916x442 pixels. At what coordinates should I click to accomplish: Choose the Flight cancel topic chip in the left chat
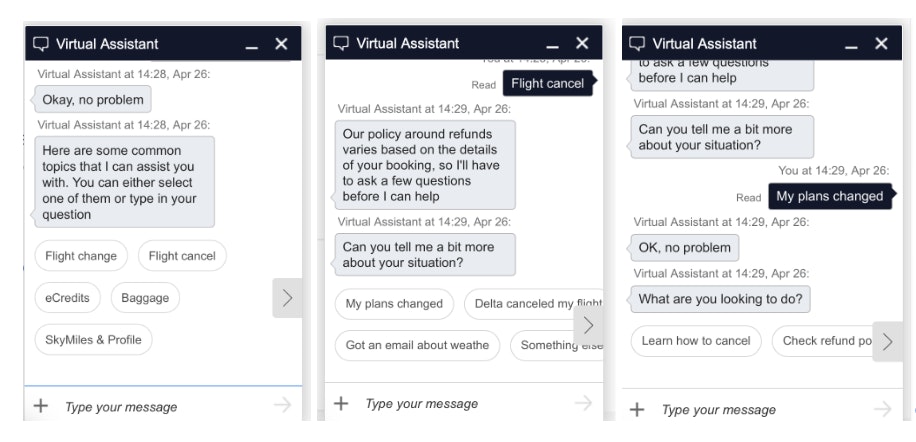(x=182, y=256)
